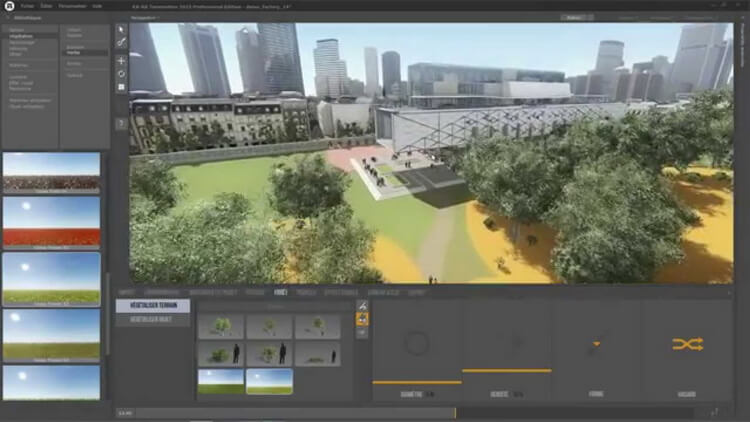
Task: Expand the Perspective view dropdown
Action: (x=148, y=17)
